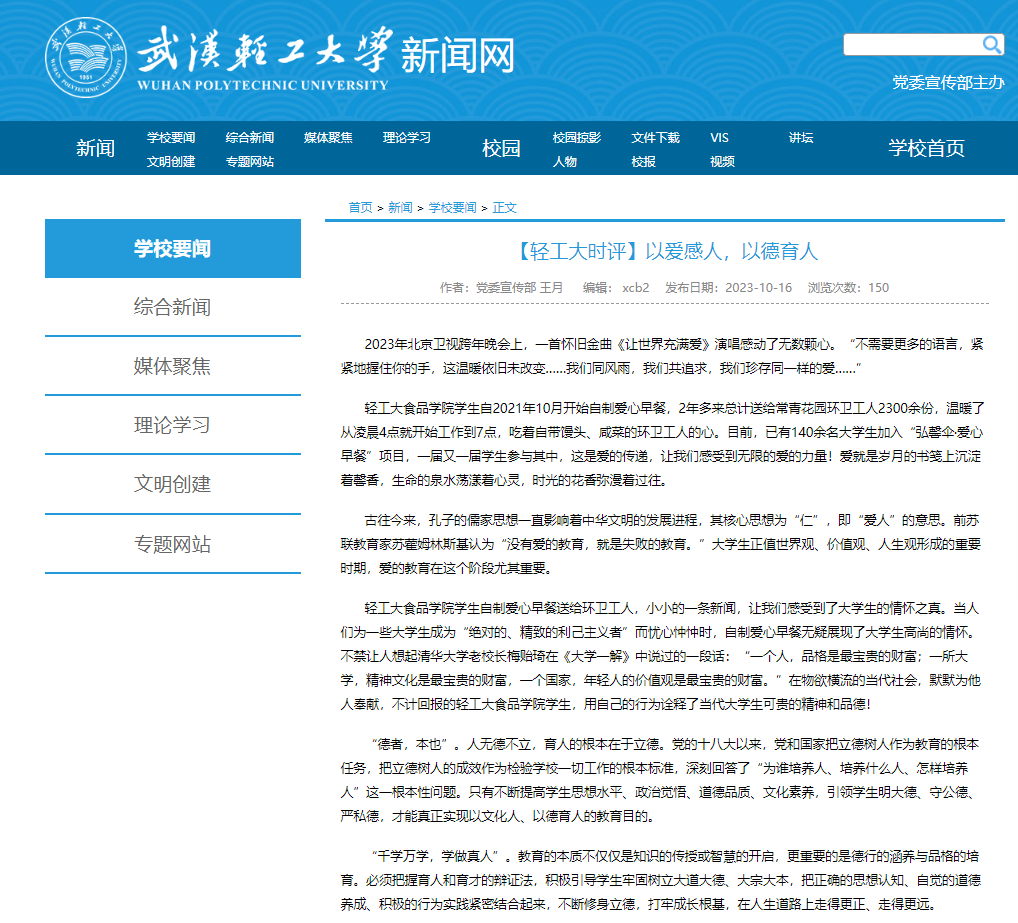Select 文明创建 in the sidebar

(173, 484)
